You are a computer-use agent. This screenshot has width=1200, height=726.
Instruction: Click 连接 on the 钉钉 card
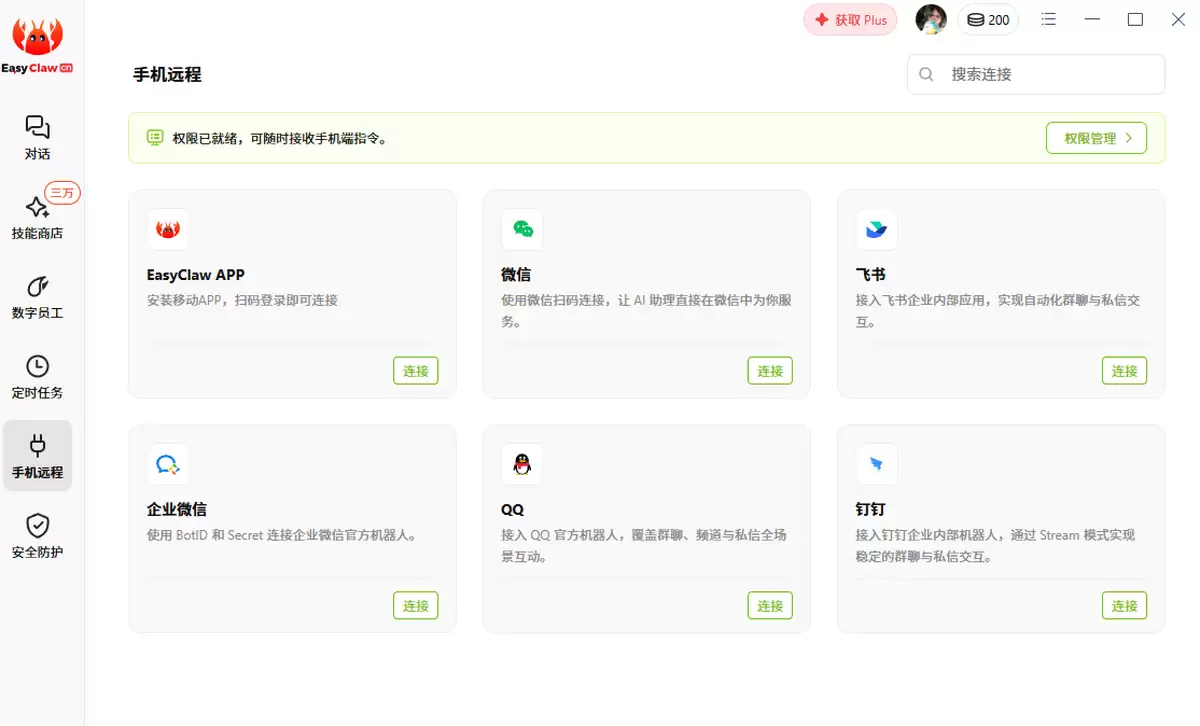1124,605
